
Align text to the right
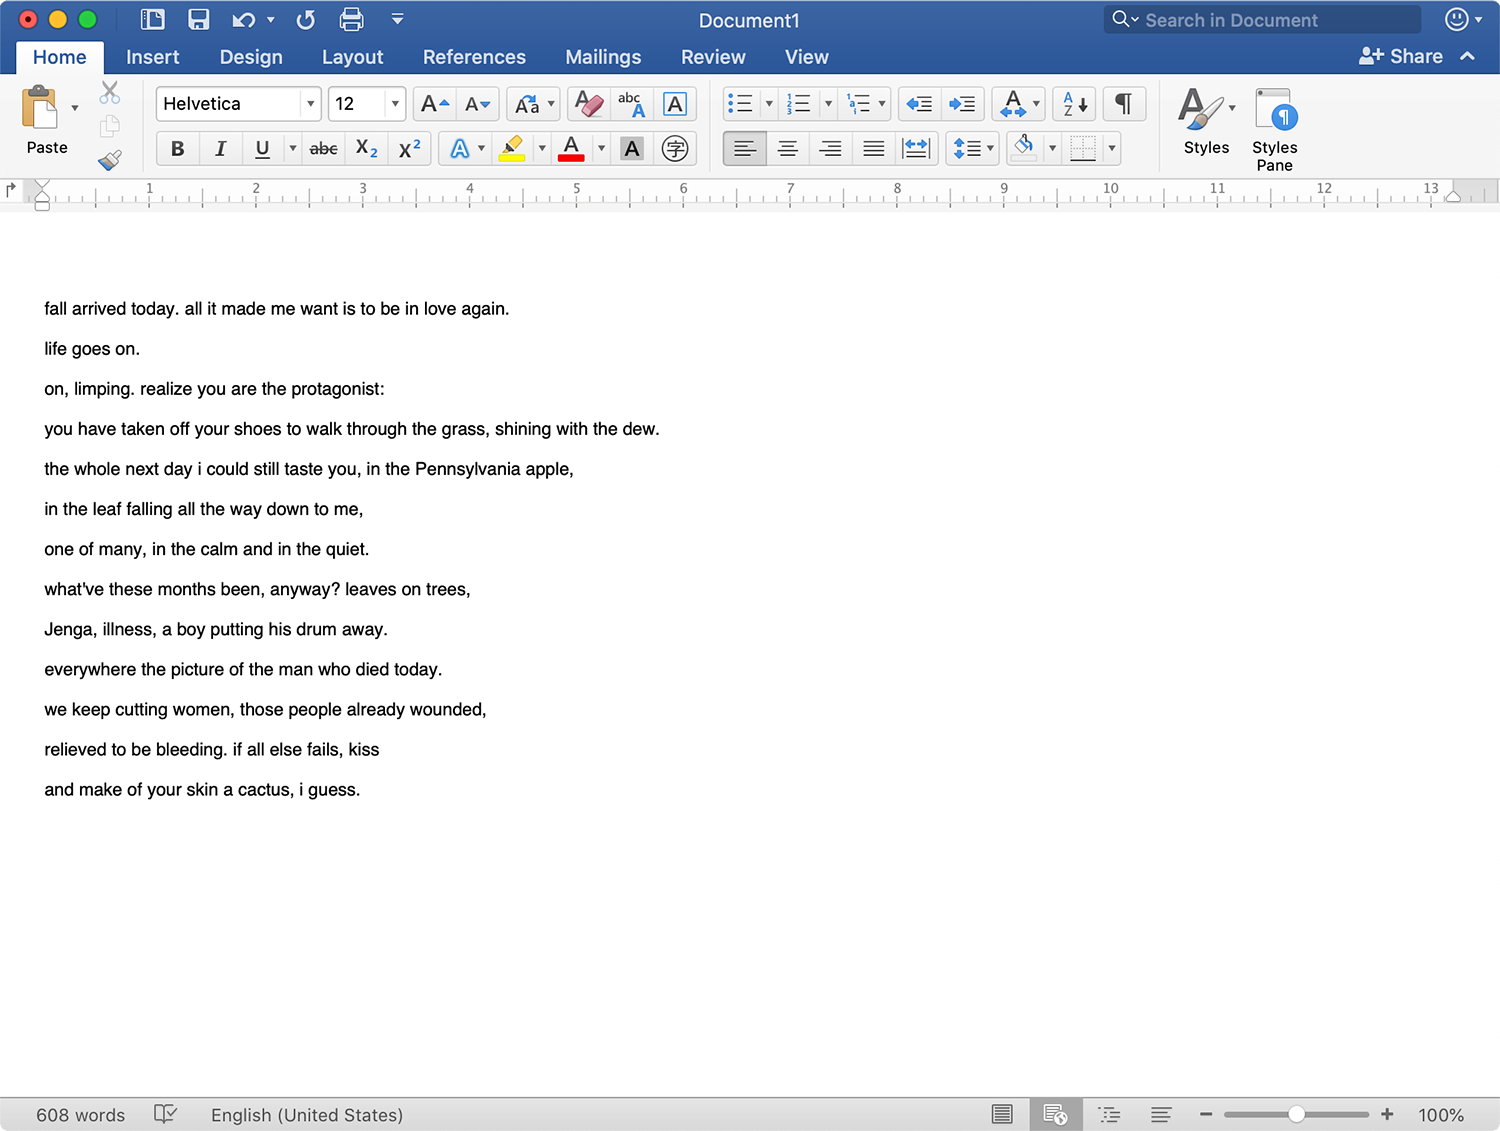830,149
